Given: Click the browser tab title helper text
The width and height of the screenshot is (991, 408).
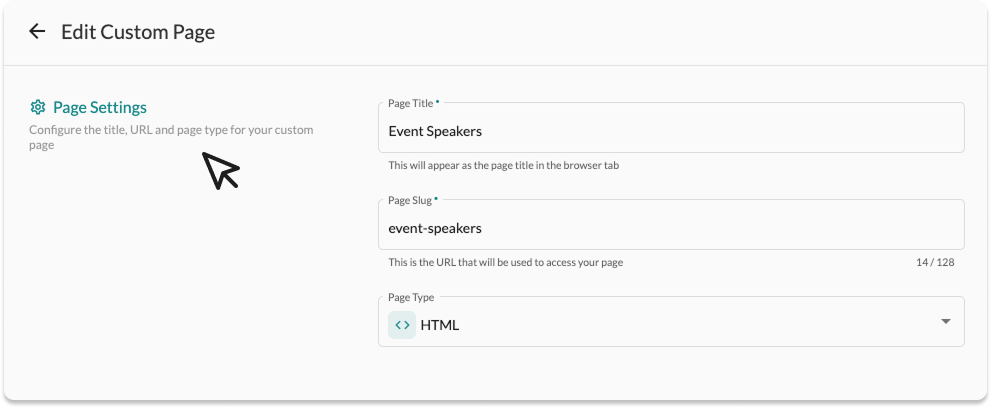Looking at the screenshot, I should [503, 165].
